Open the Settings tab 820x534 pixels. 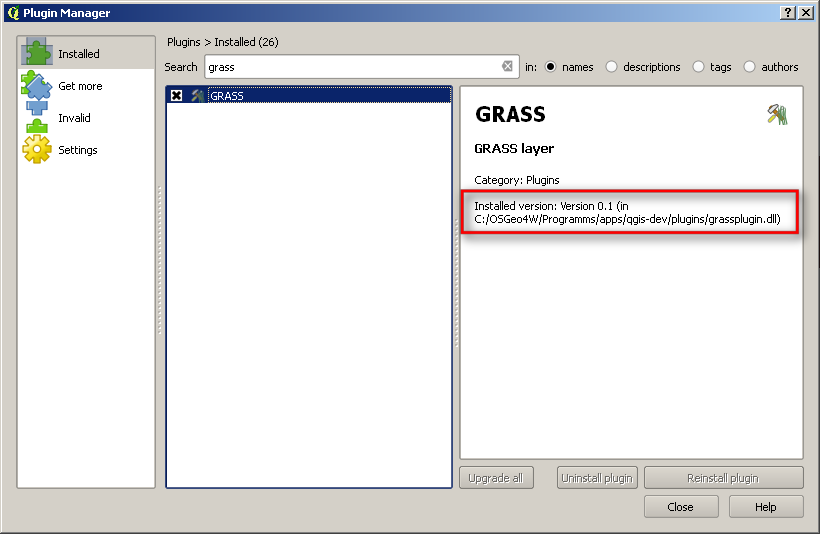(86, 150)
